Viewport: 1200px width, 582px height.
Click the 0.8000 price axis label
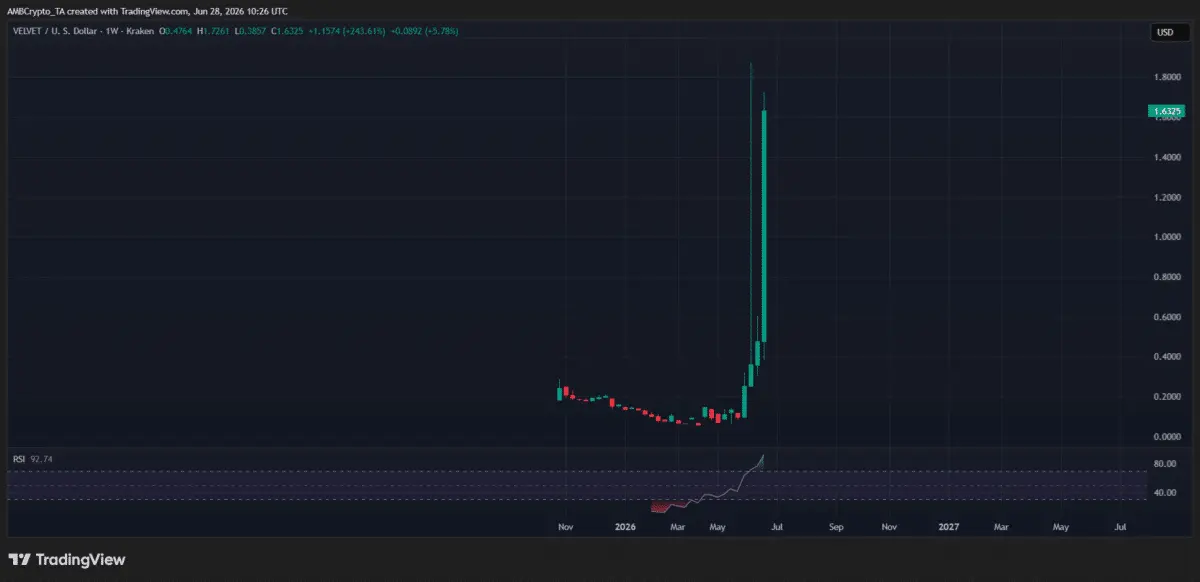(x=1167, y=277)
